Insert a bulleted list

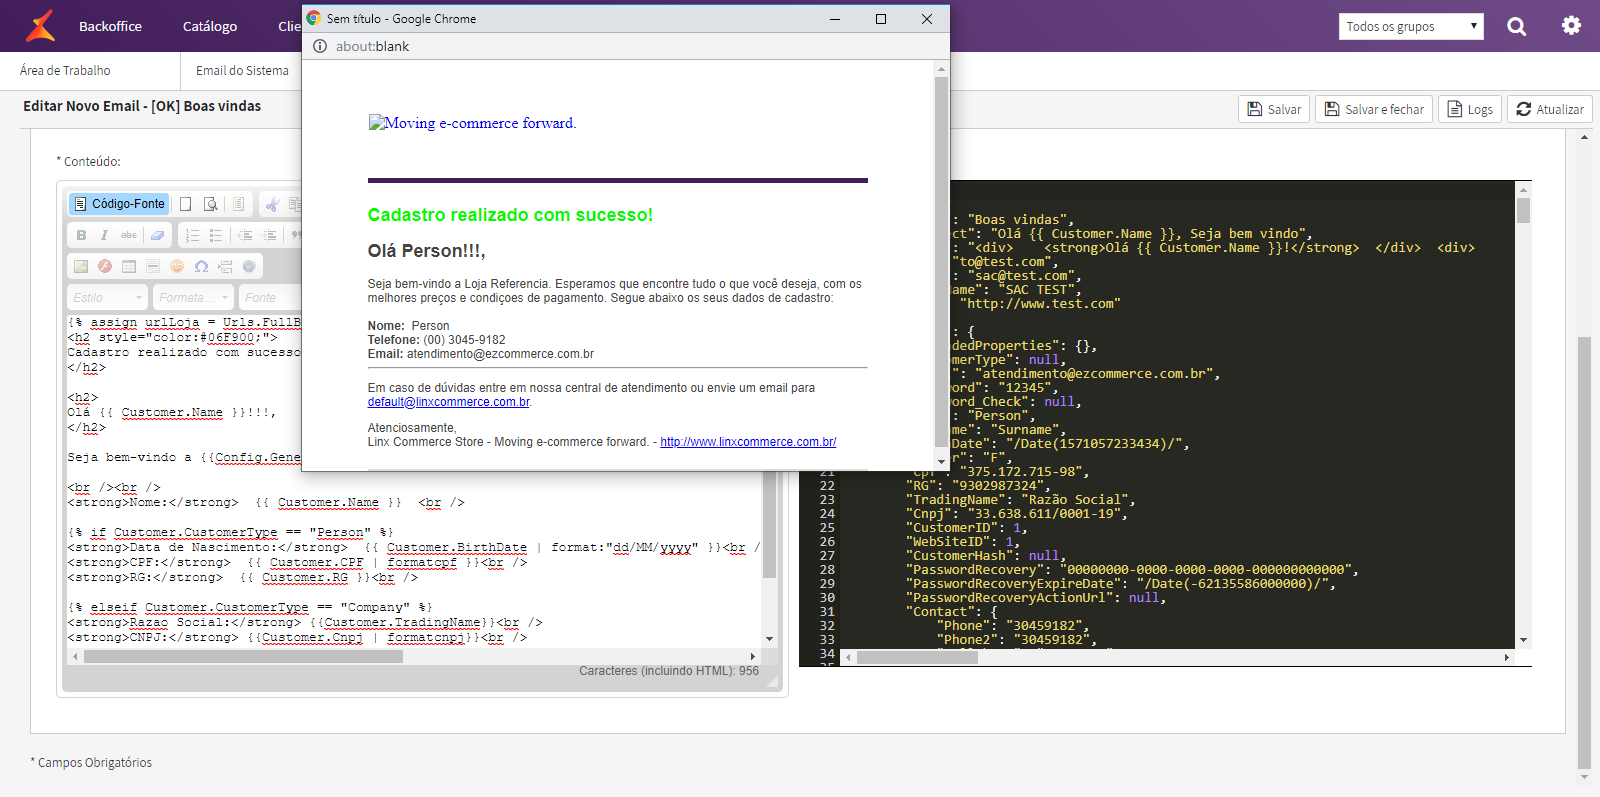[x=216, y=235]
